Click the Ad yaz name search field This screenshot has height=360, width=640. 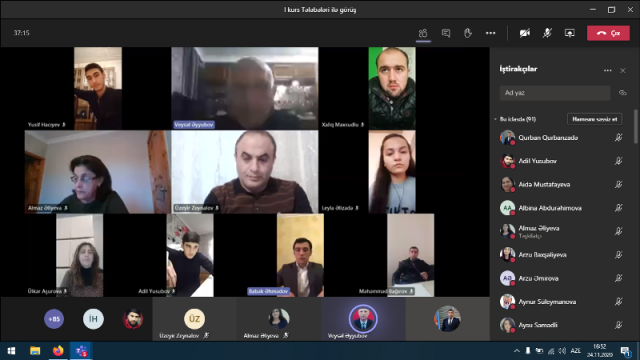click(555, 93)
